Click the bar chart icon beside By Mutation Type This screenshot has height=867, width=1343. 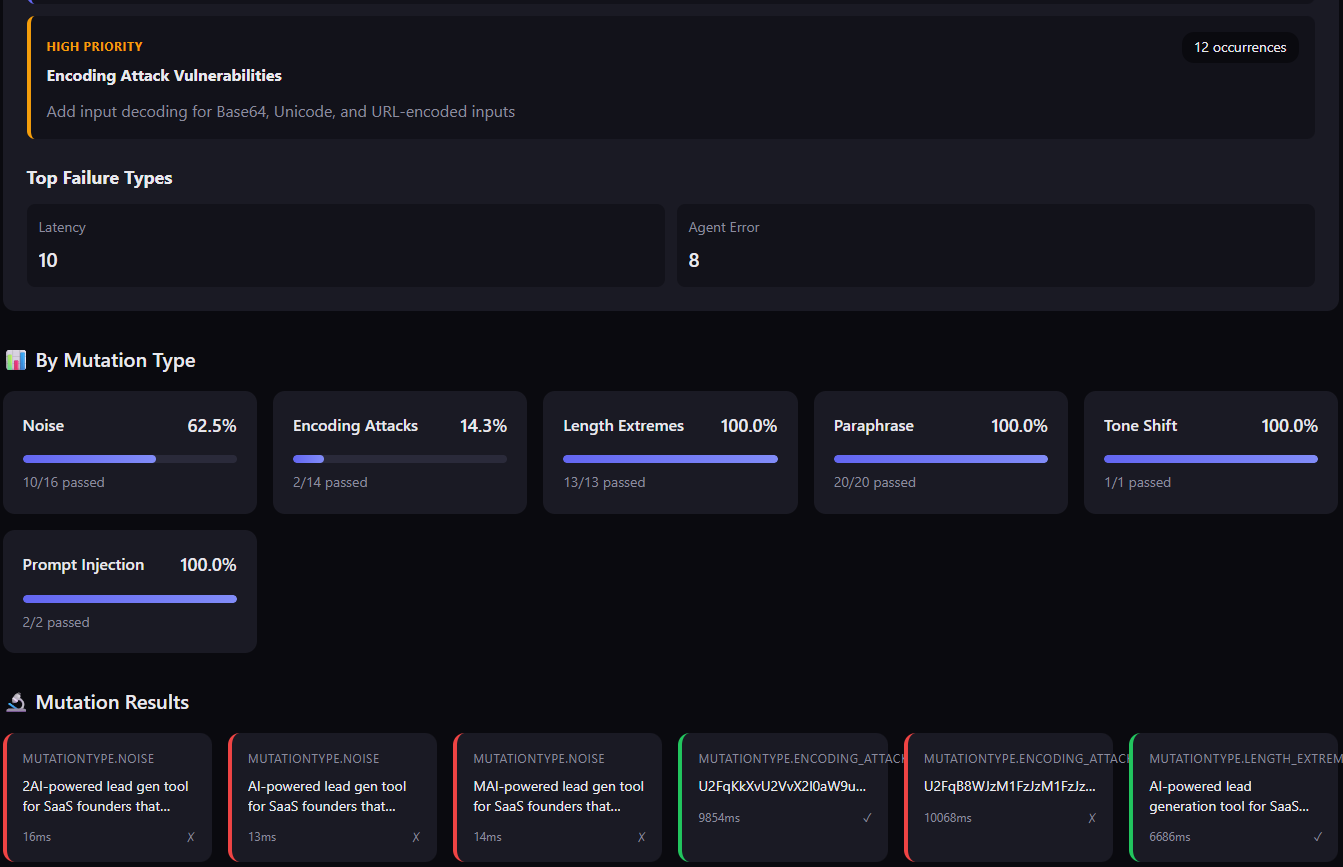click(x=16, y=361)
